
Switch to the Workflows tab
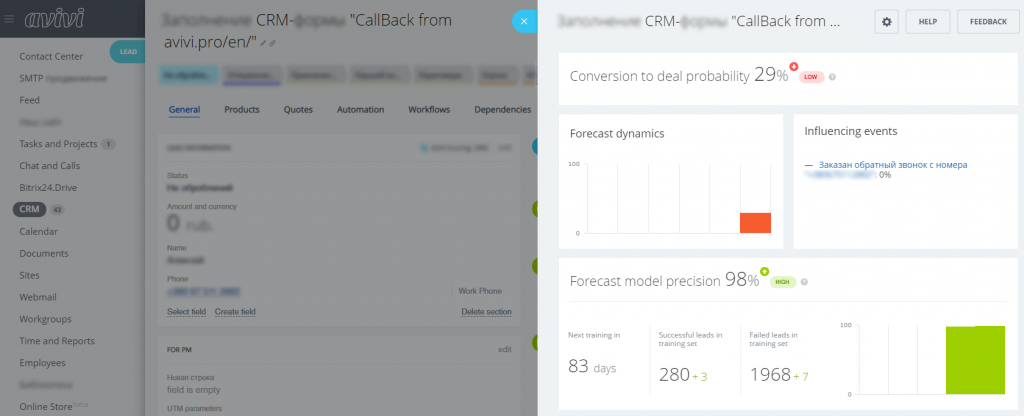(x=429, y=109)
